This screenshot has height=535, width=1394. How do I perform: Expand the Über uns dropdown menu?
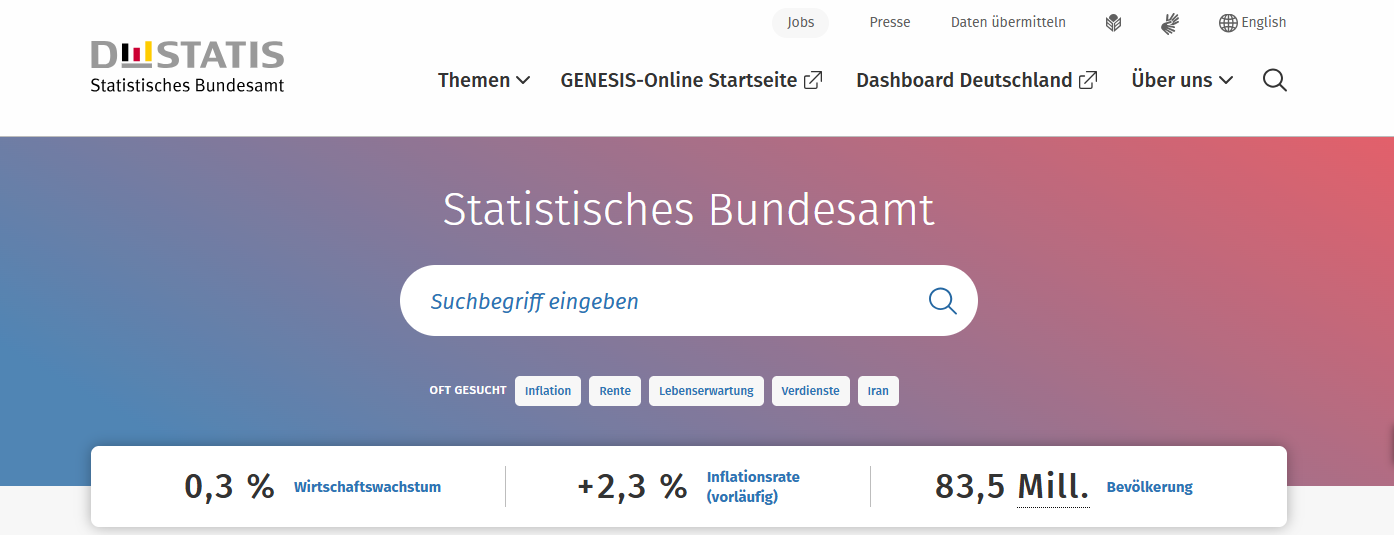coord(1182,80)
